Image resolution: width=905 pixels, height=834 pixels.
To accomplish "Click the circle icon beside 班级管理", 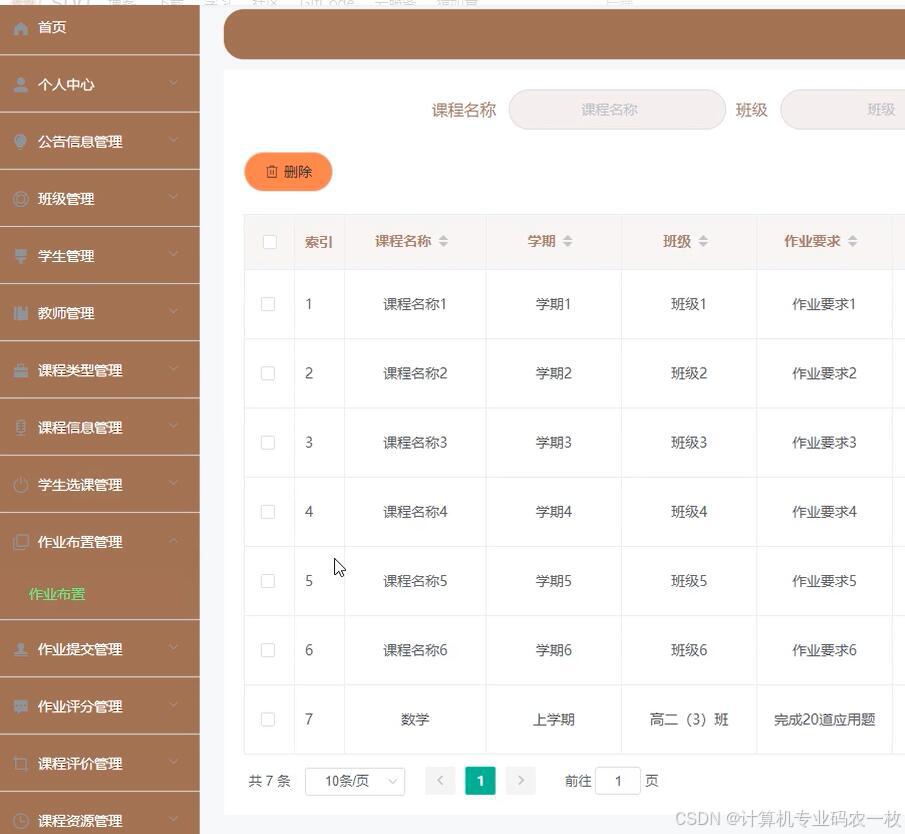I will (21, 199).
